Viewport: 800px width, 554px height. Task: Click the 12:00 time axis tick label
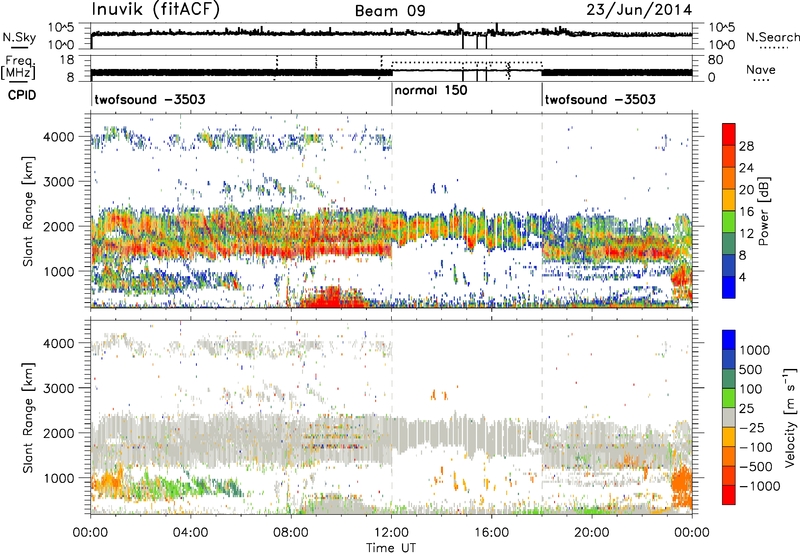391,533
